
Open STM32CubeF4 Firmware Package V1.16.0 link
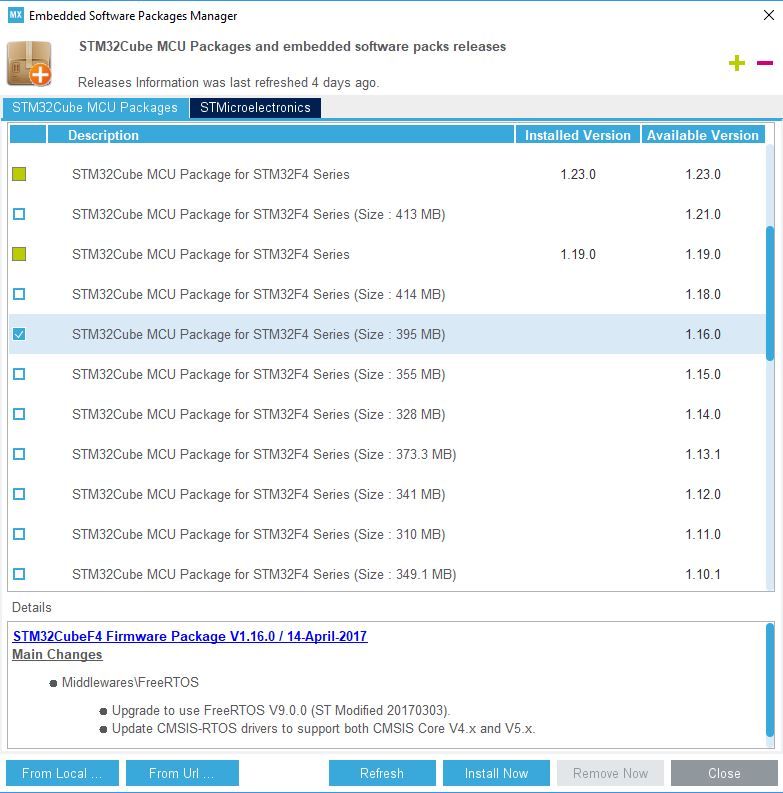click(x=190, y=636)
